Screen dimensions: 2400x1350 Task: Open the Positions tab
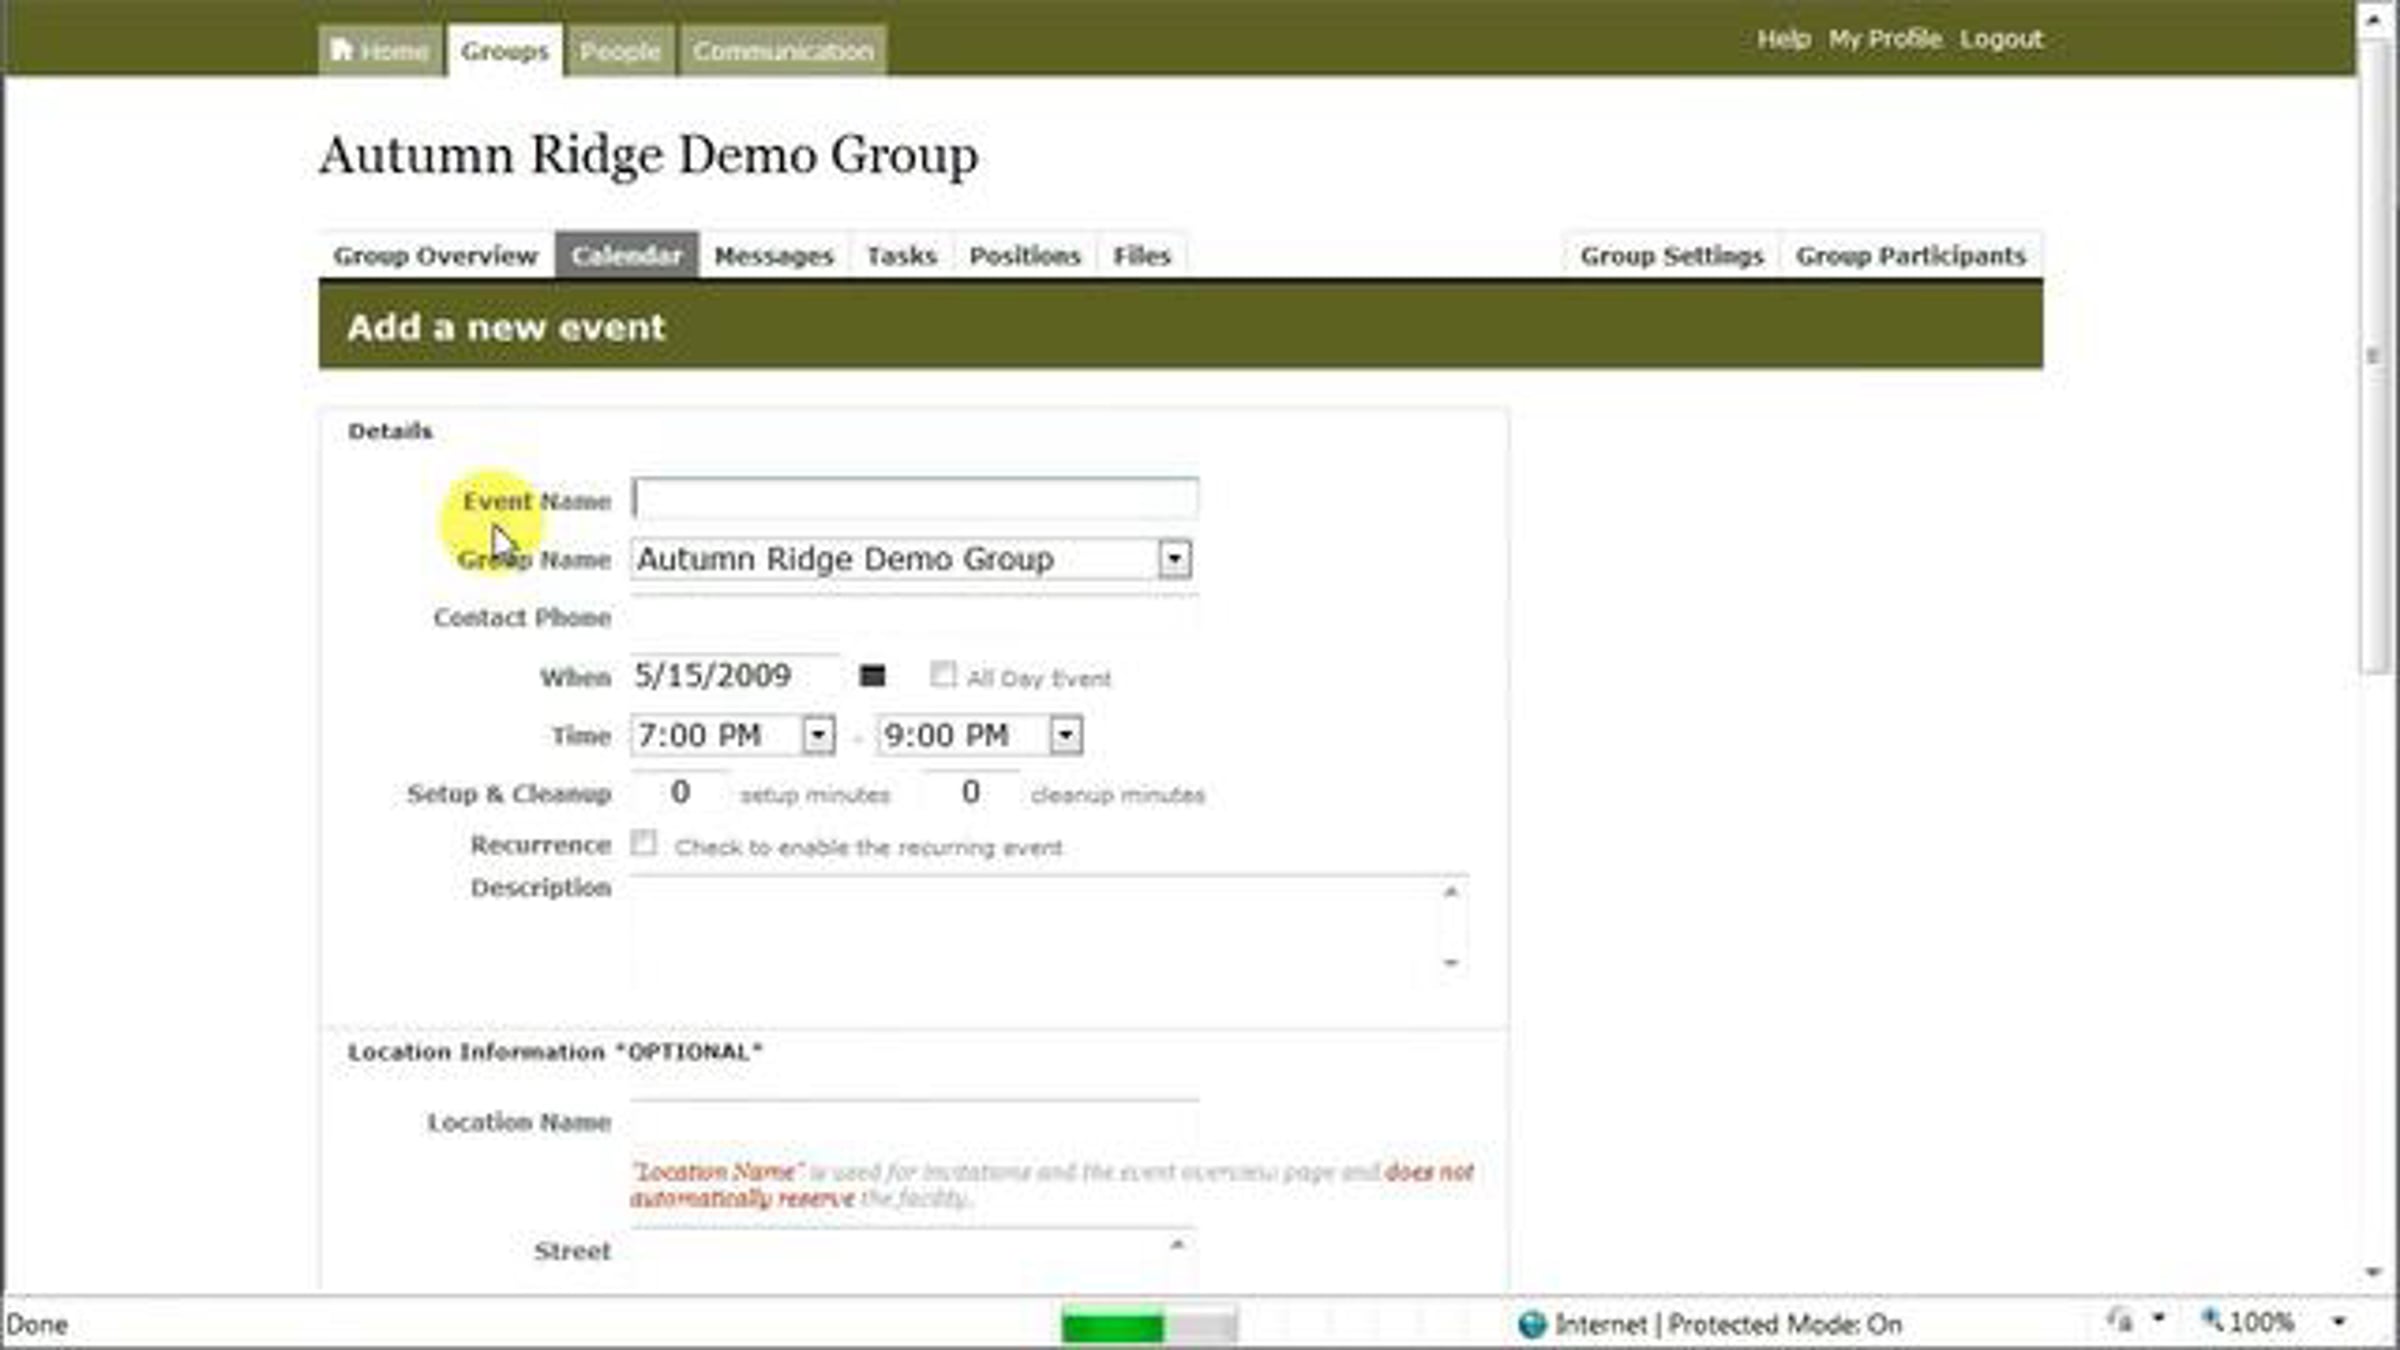pyautogui.click(x=1025, y=256)
